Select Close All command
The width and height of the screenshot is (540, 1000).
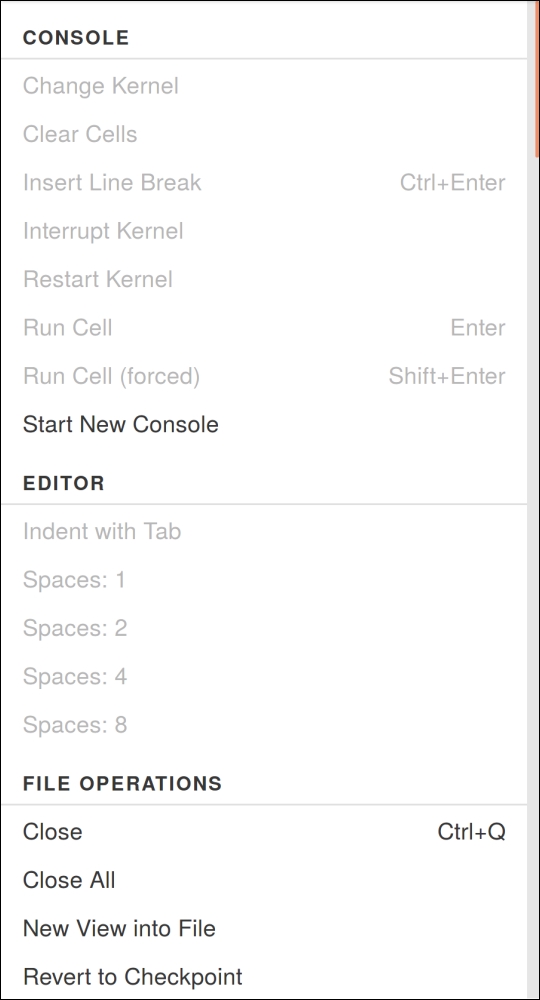pos(264,880)
